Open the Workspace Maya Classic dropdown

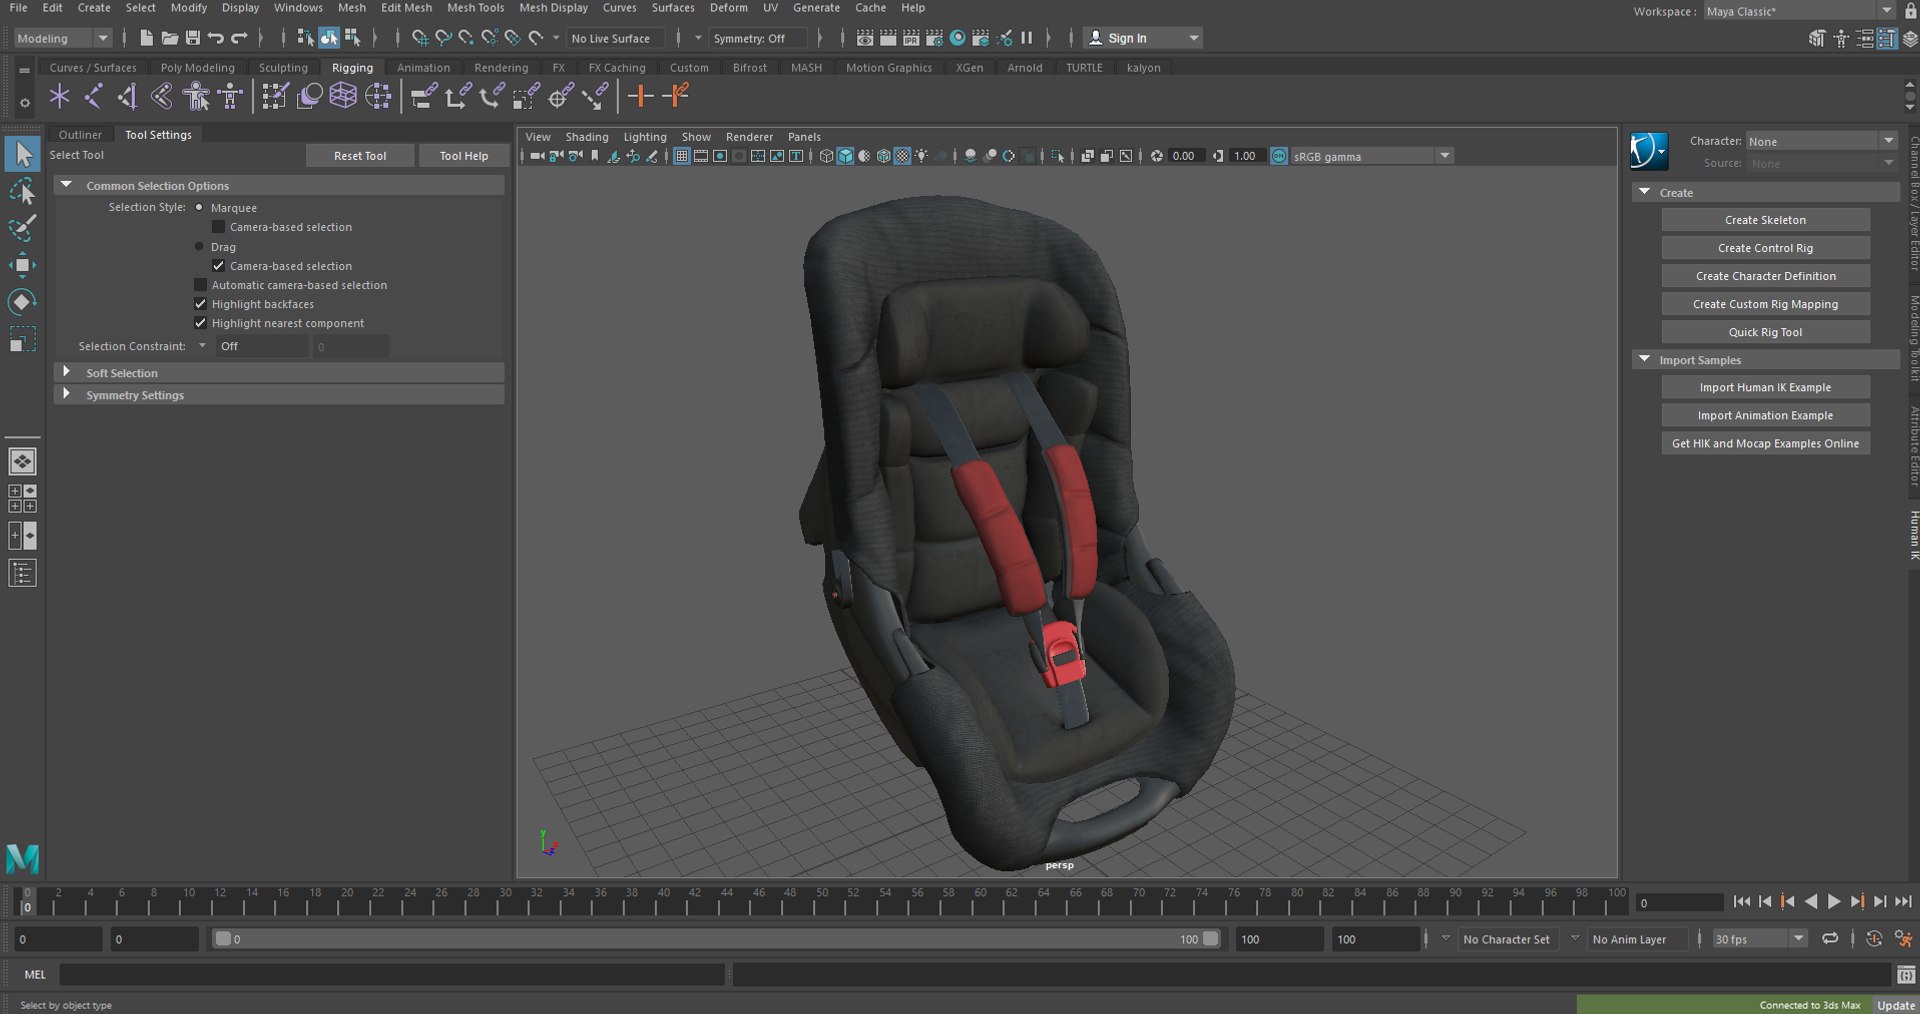click(1798, 11)
